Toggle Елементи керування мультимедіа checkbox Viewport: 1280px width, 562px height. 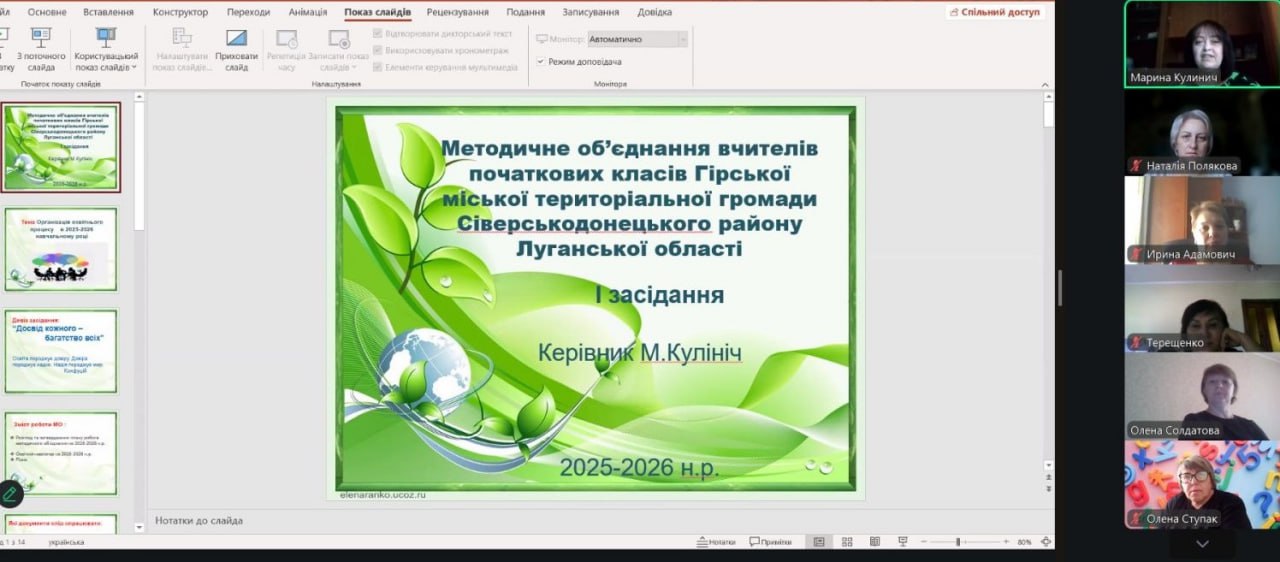coord(377,67)
